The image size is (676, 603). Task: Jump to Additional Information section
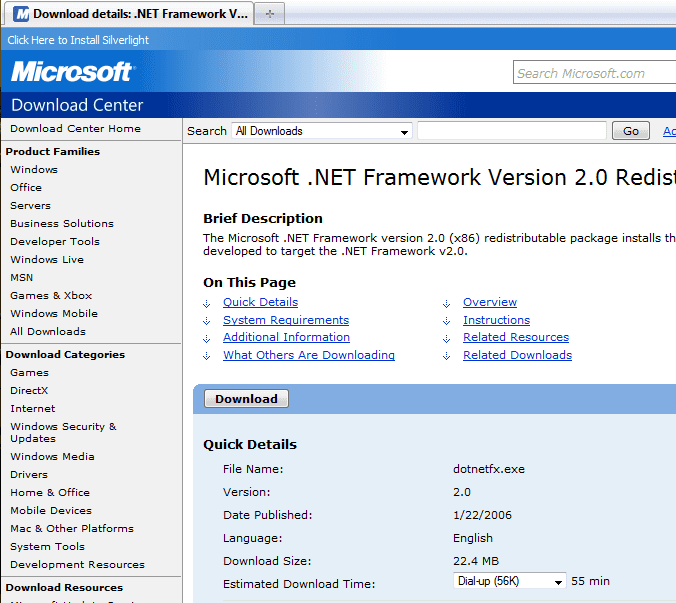click(286, 337)
